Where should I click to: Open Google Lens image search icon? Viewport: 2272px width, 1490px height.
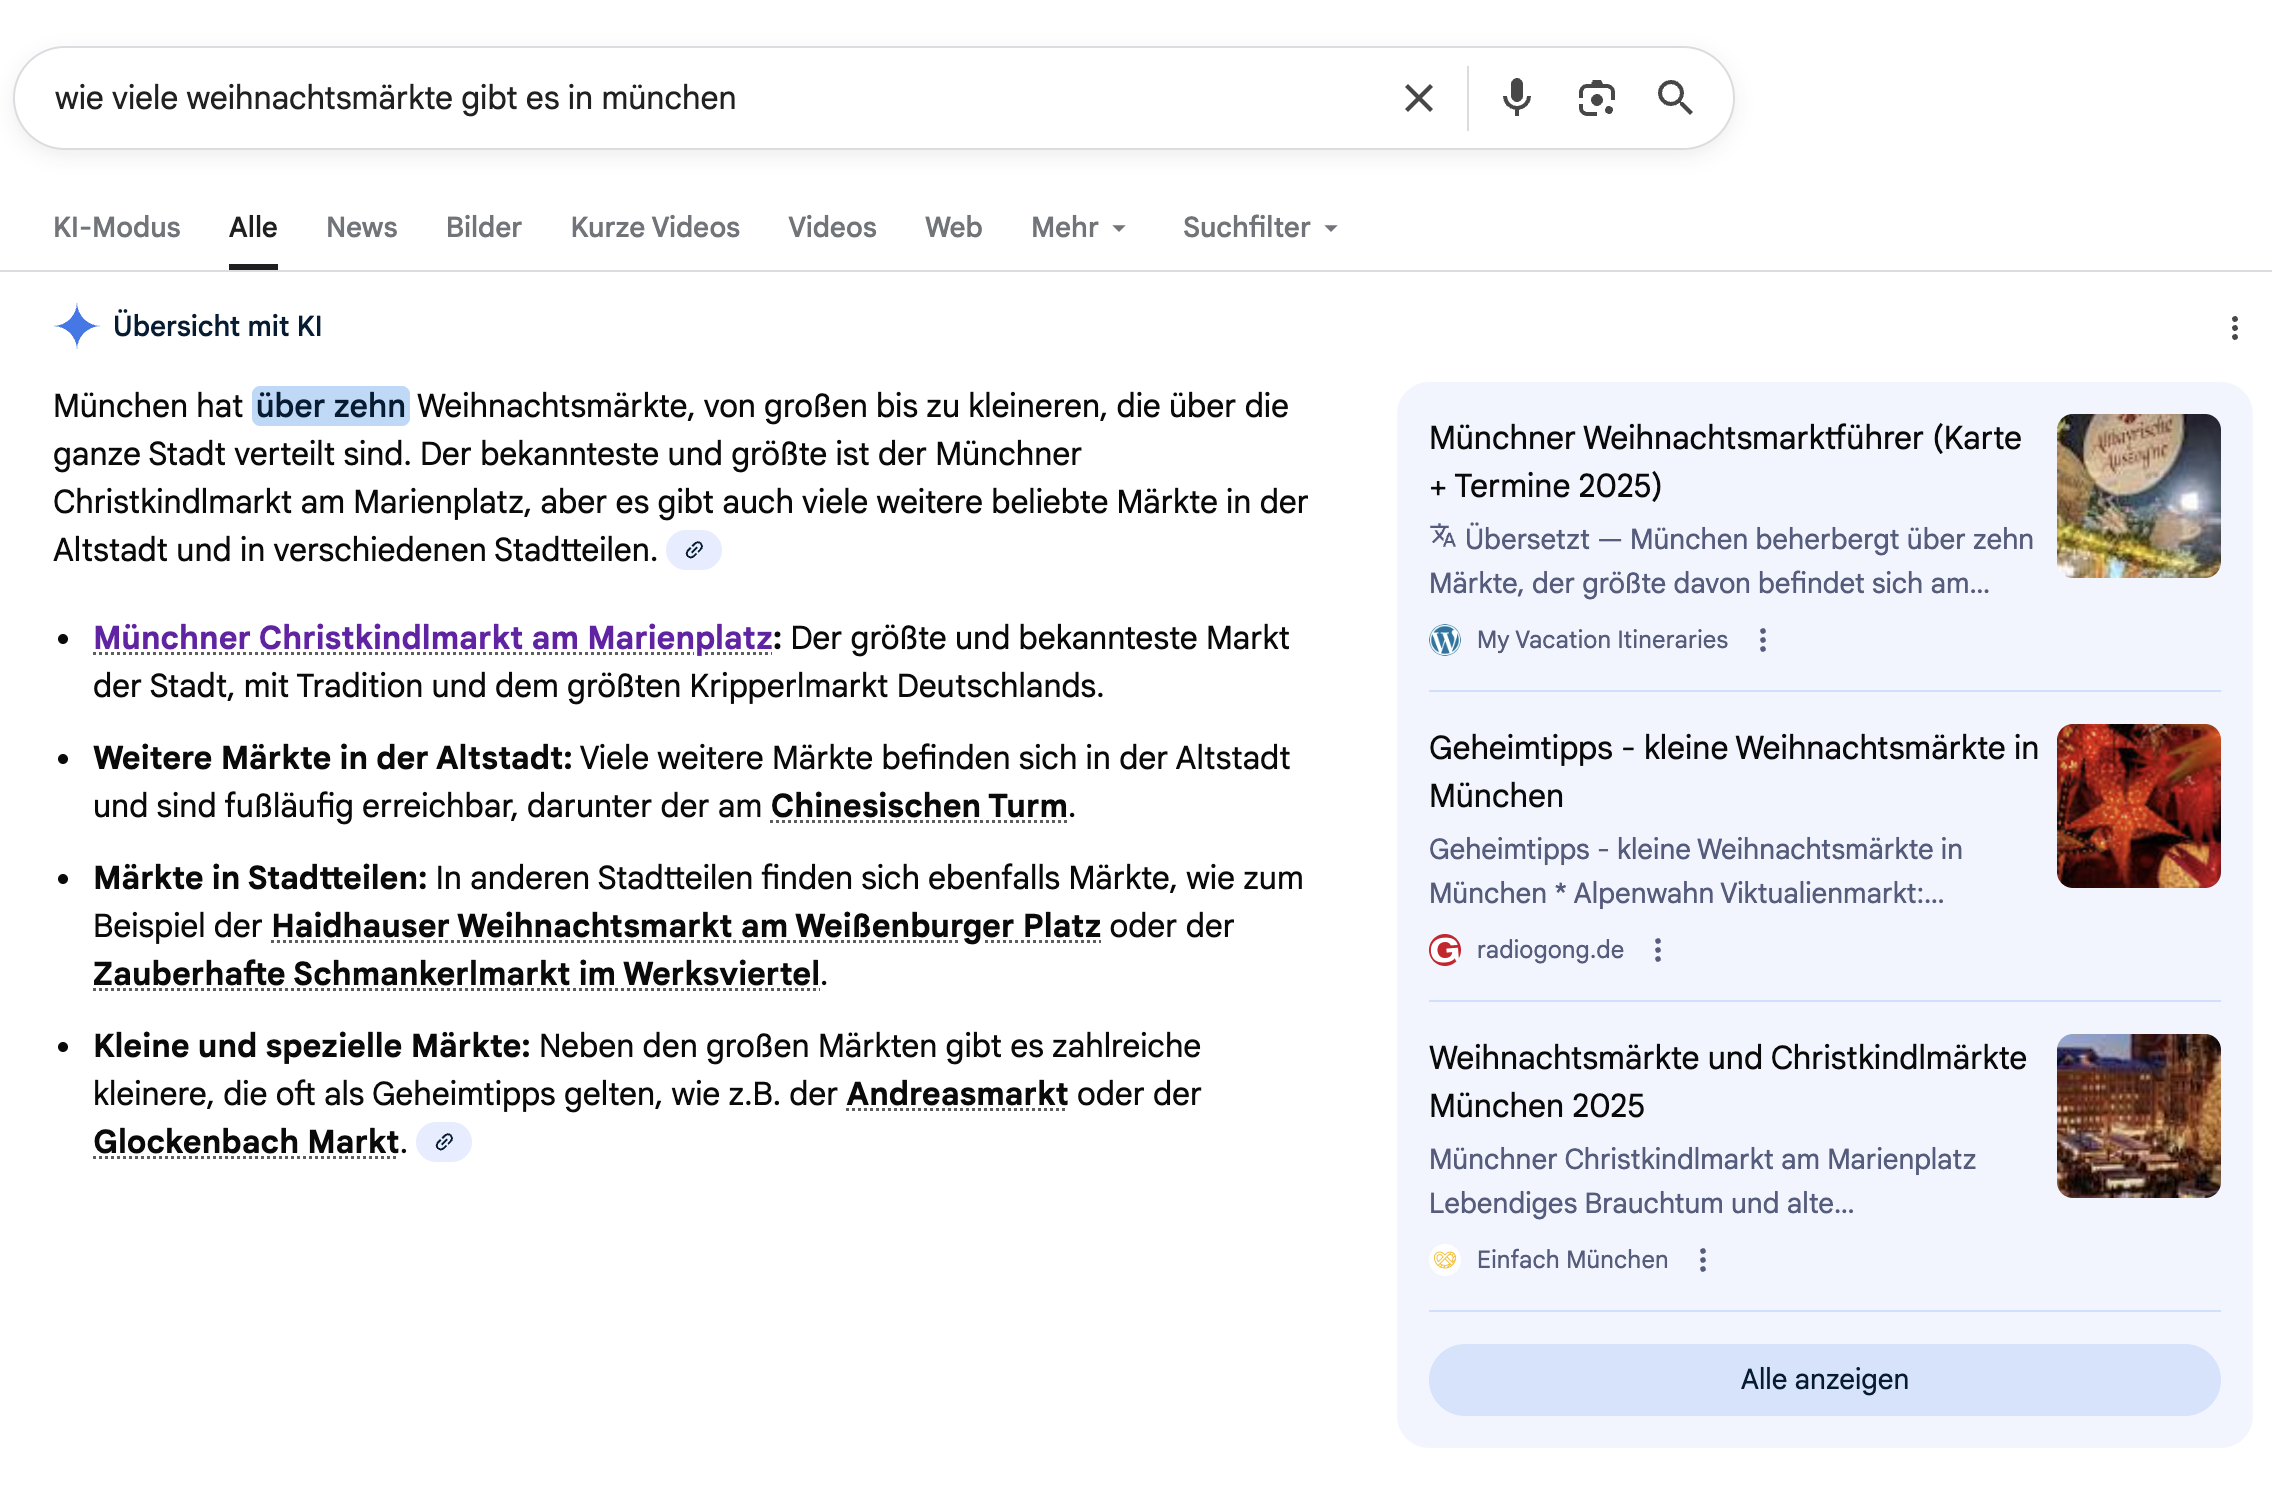[x=1596, y=98]
